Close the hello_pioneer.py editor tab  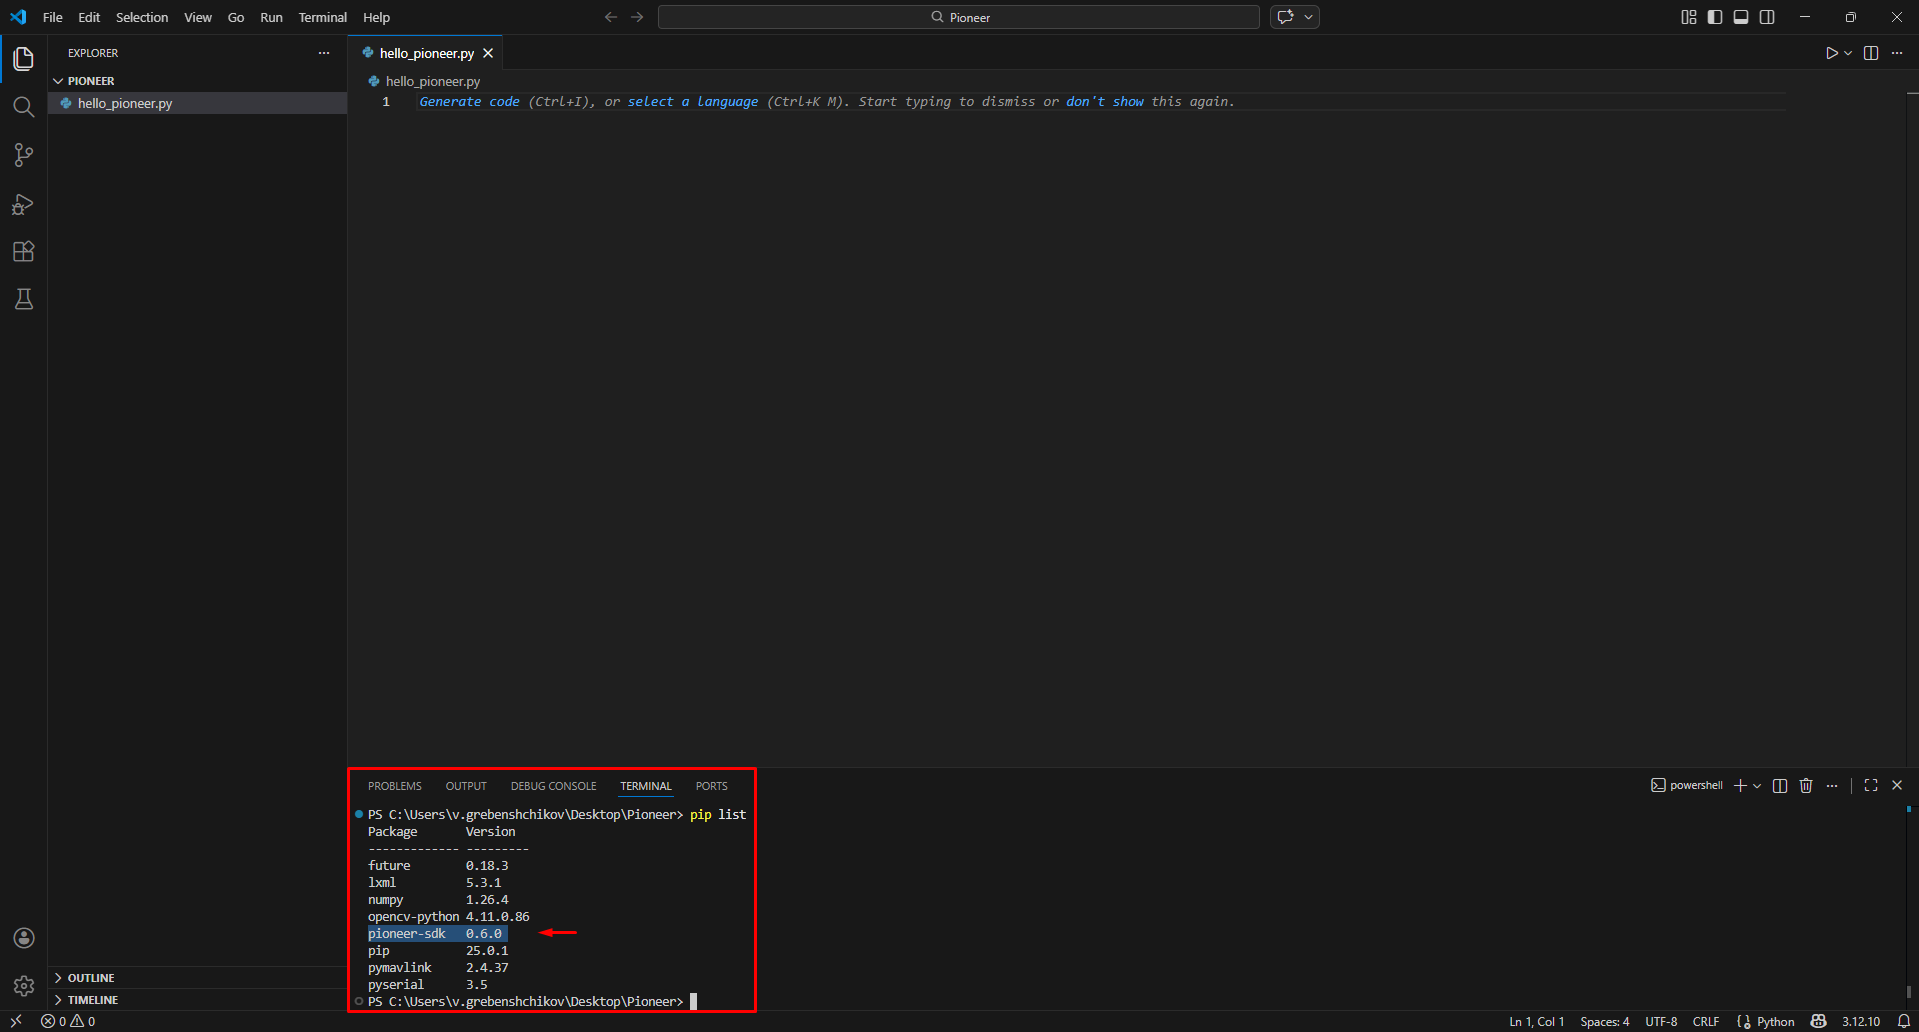(x=488, y=53)
